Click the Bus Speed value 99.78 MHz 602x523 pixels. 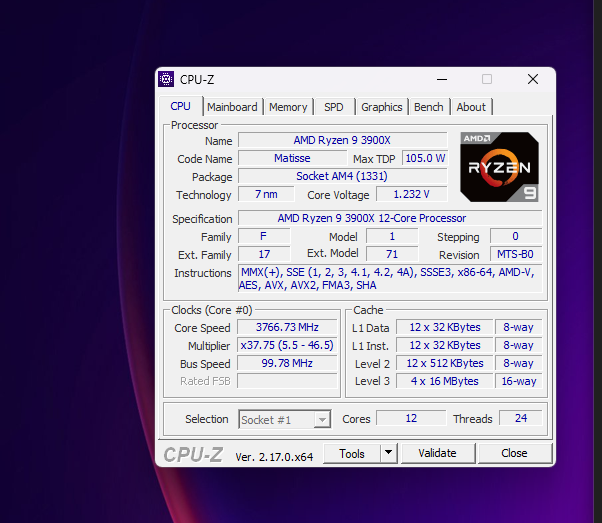287,363
